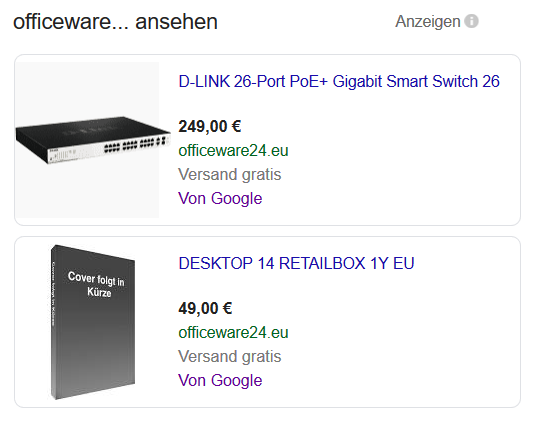This screenshot has width=533, height=421.
Task: Click the spine of the placeholder box cover
Action: click(x=53, y=322)
